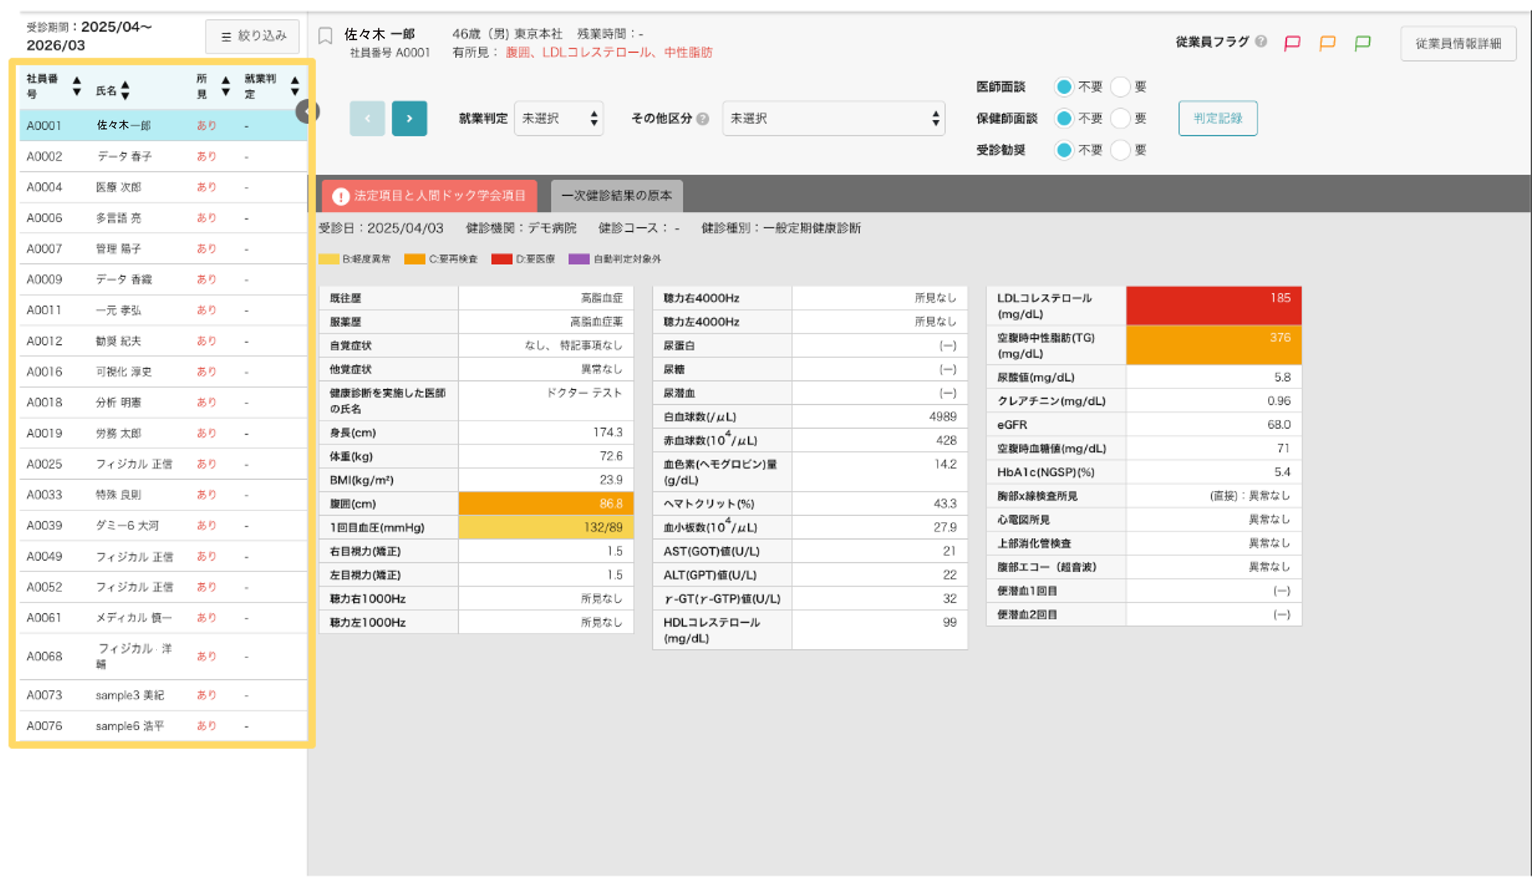Image resolution: width=1539 pixels, height=888 pixels.
Task: Switch to 法定項目と人間ドック学会項目 tab
Action: (429, 196)
